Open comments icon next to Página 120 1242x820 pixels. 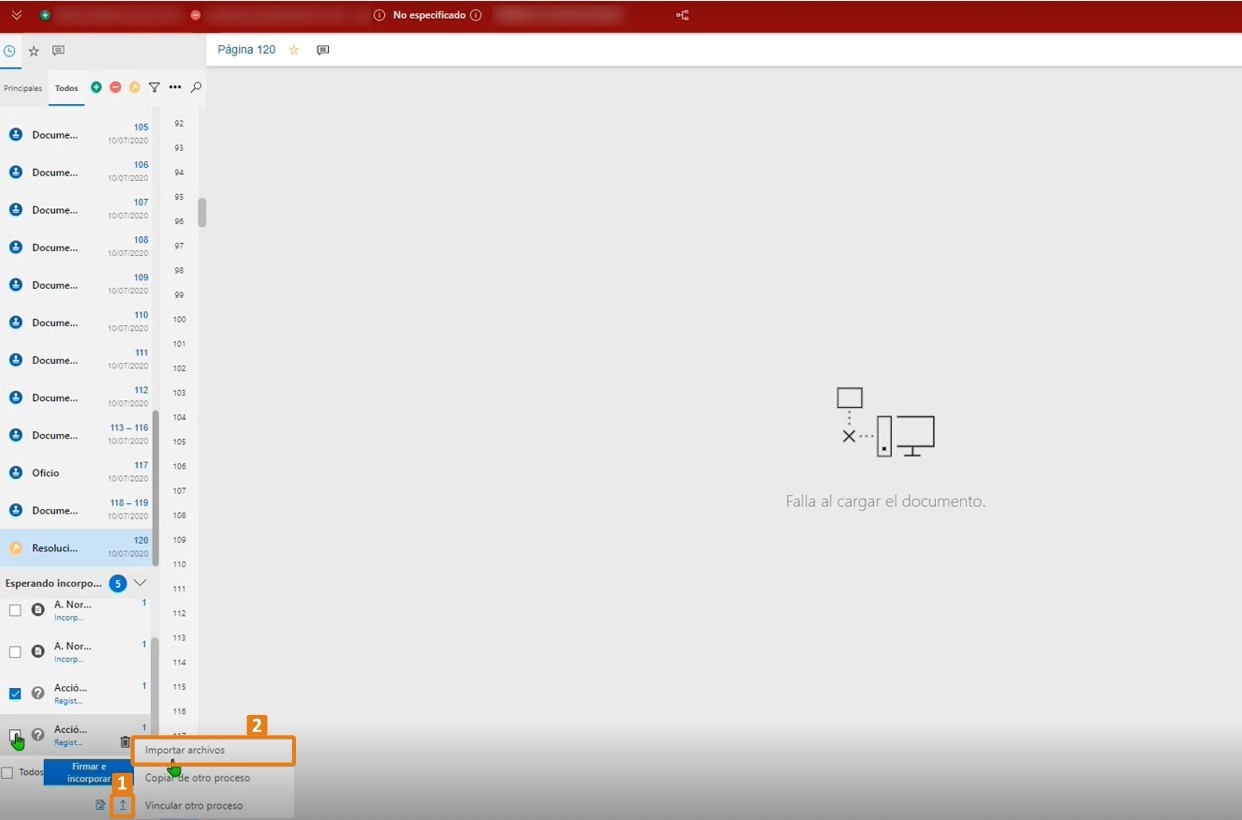coord(323,50)
